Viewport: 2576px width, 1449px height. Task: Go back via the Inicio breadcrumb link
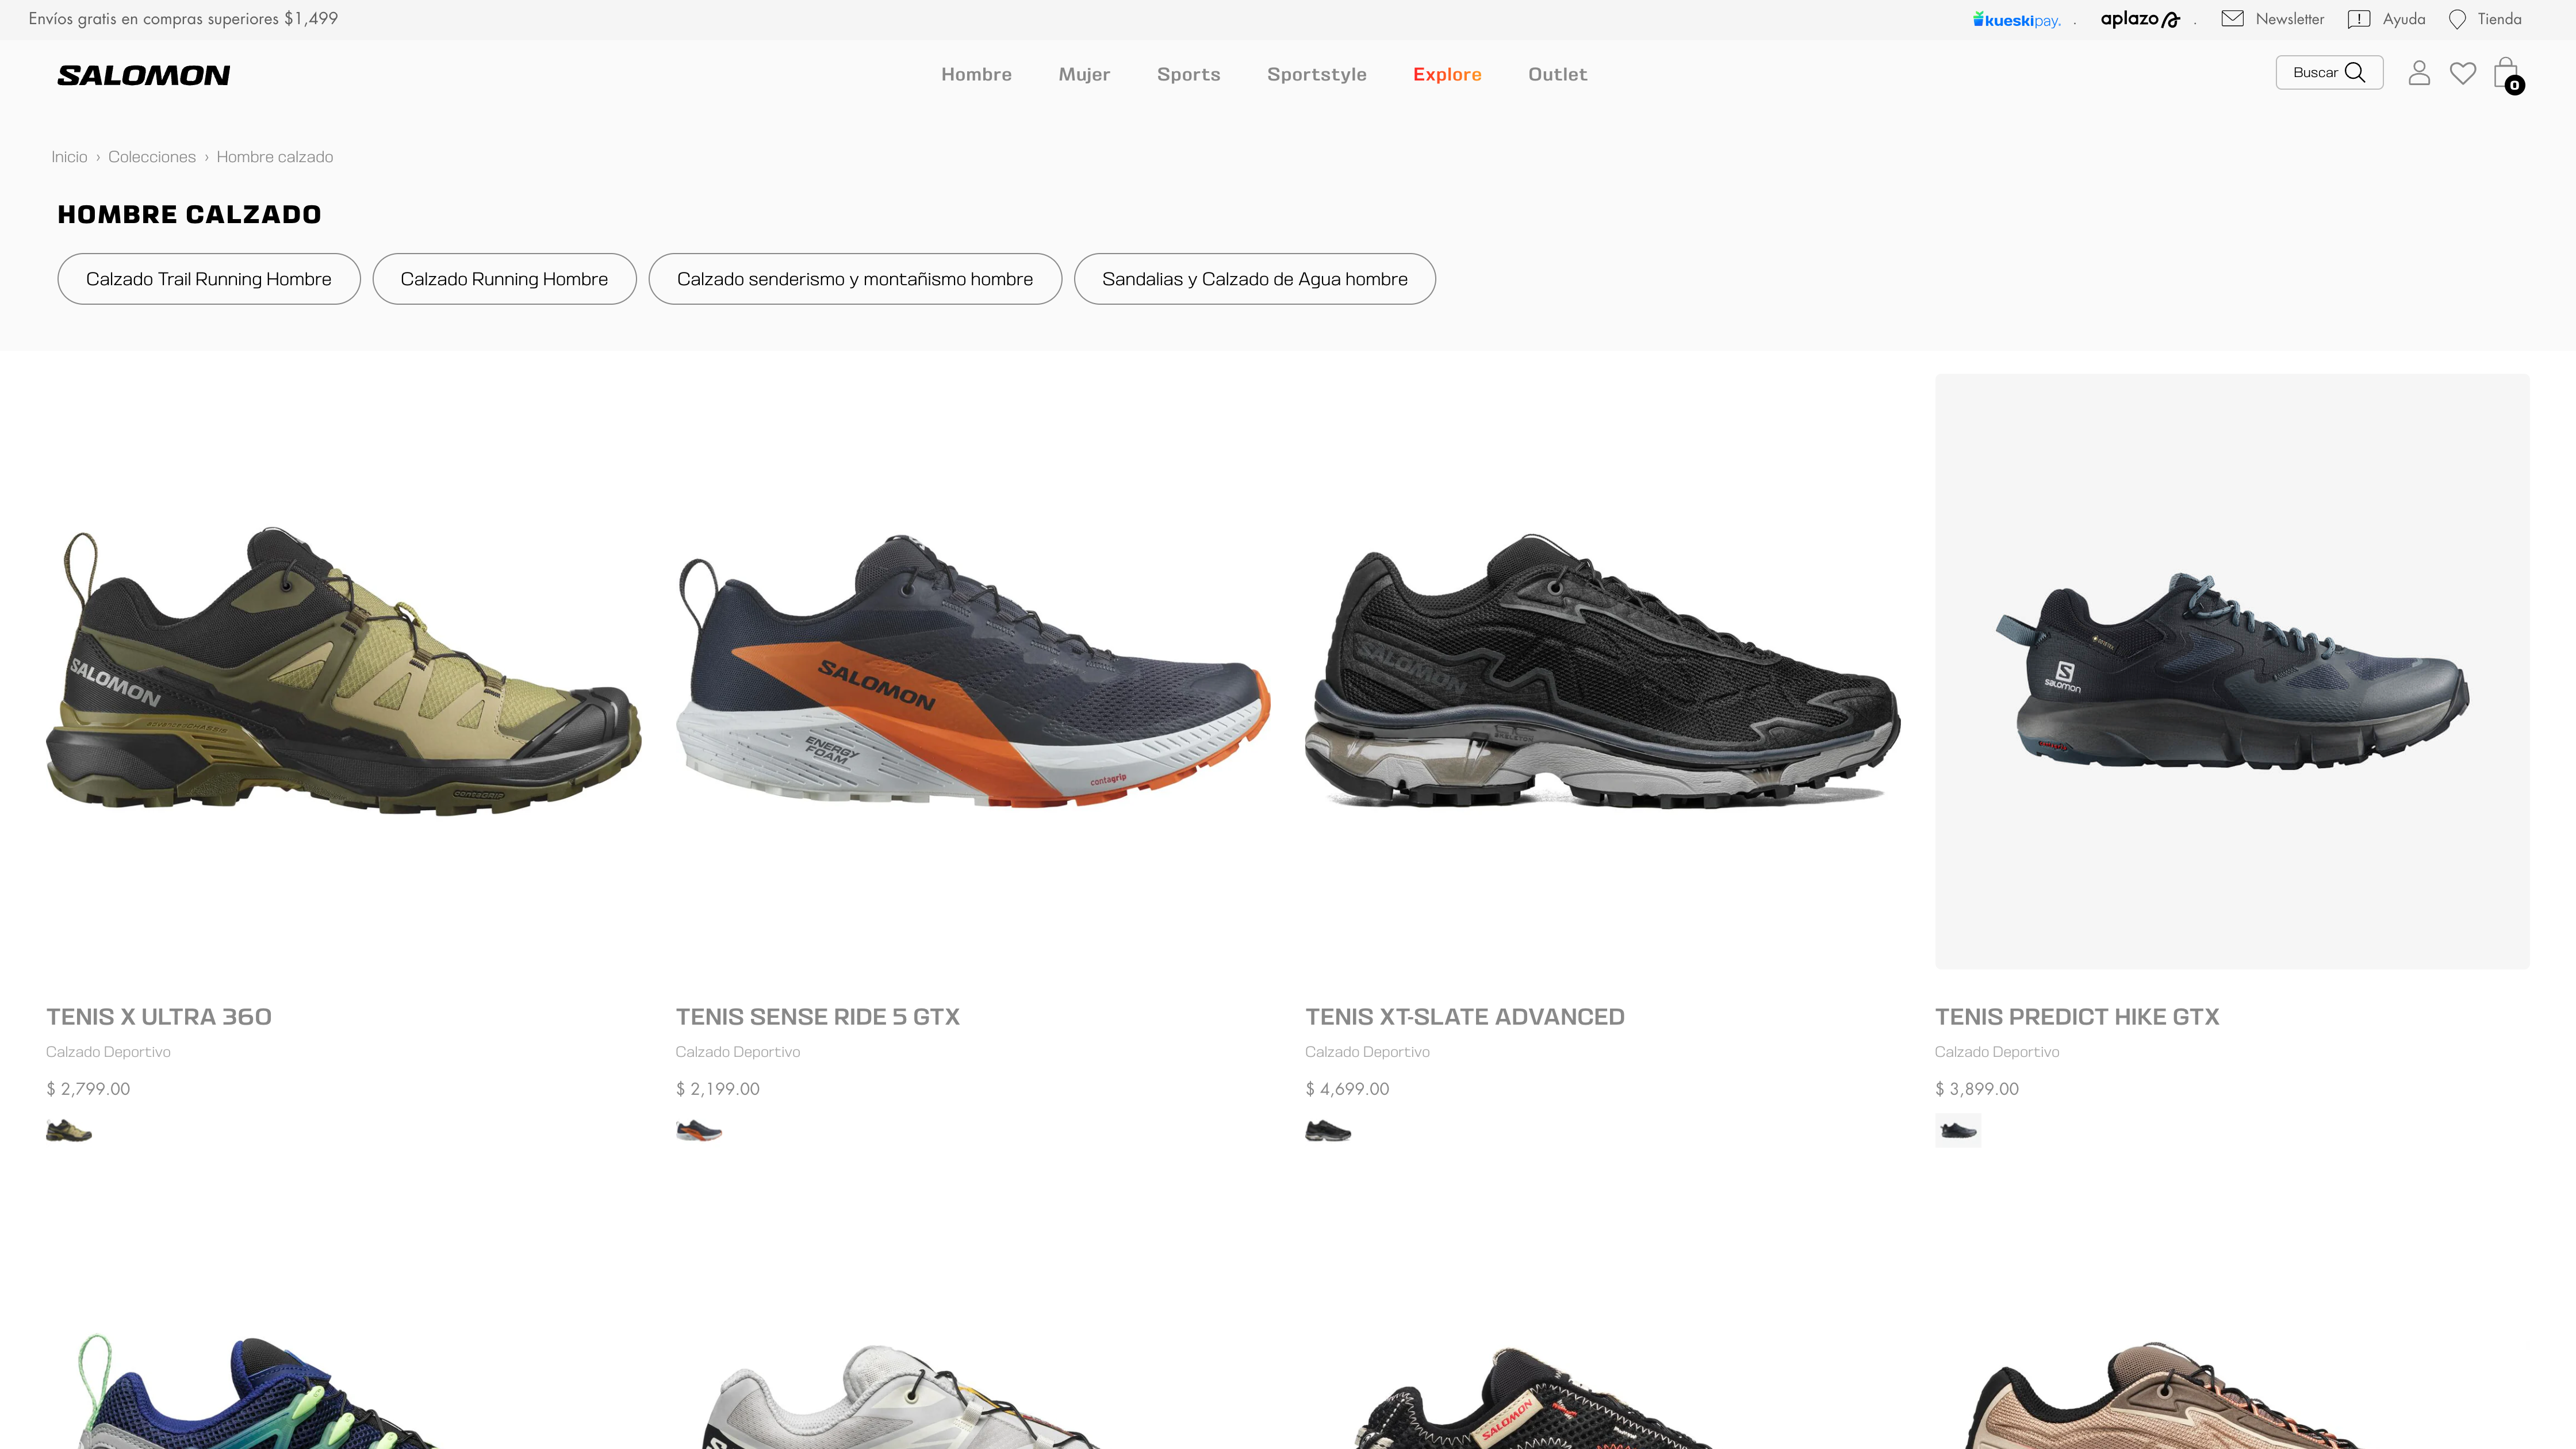[69, 157]
